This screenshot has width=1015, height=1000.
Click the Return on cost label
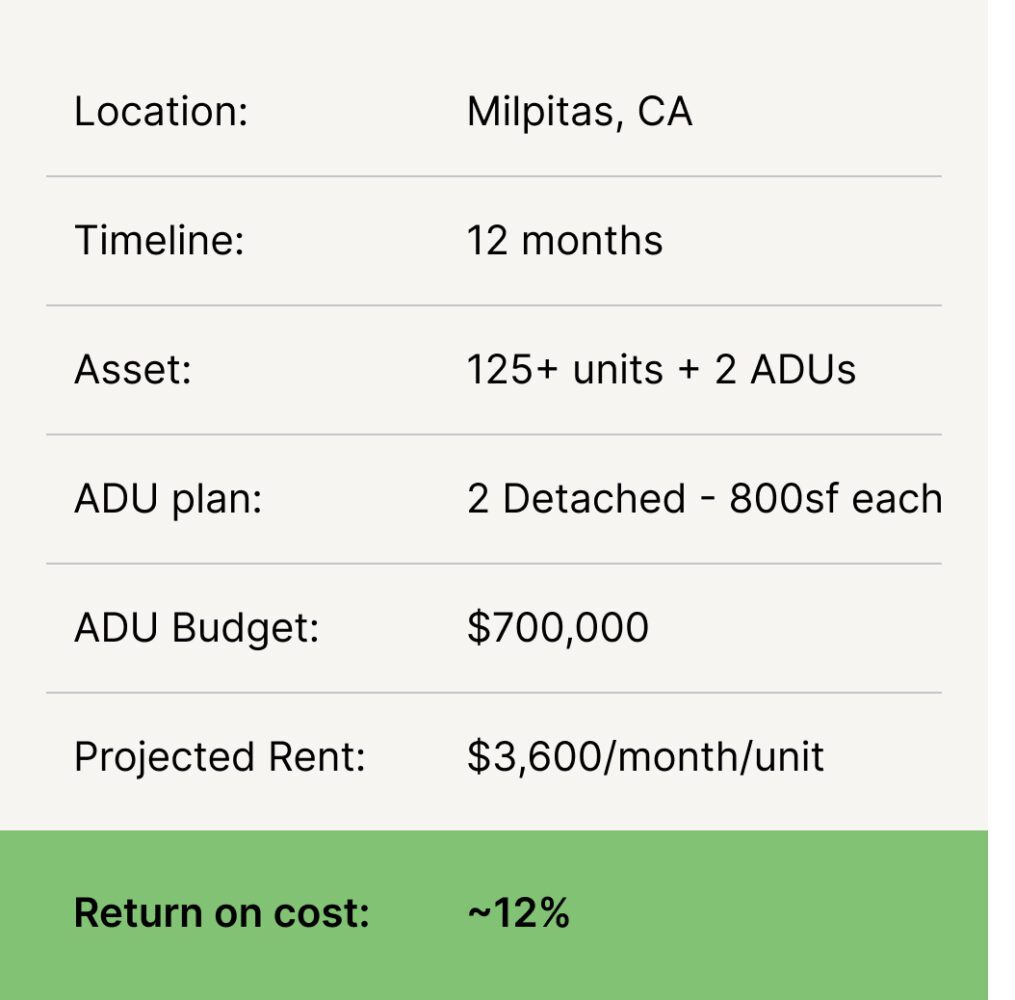[x=221, y=913]
